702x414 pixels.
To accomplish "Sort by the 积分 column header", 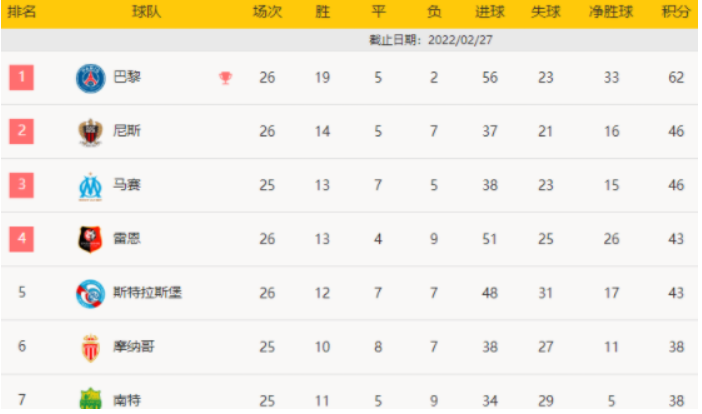I will point(676,12).
